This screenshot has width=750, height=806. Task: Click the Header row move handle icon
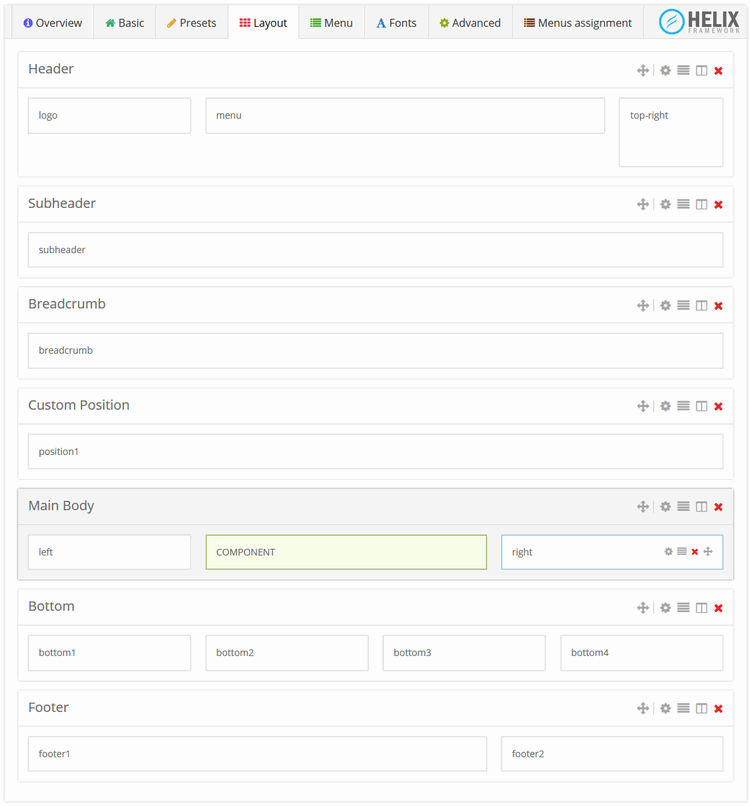643,70
